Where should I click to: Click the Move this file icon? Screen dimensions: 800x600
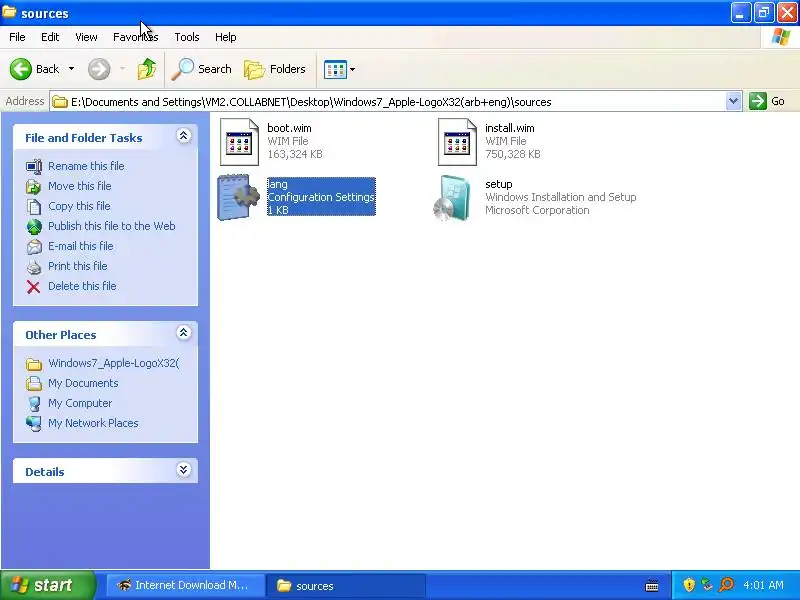(x=34, y=187)
